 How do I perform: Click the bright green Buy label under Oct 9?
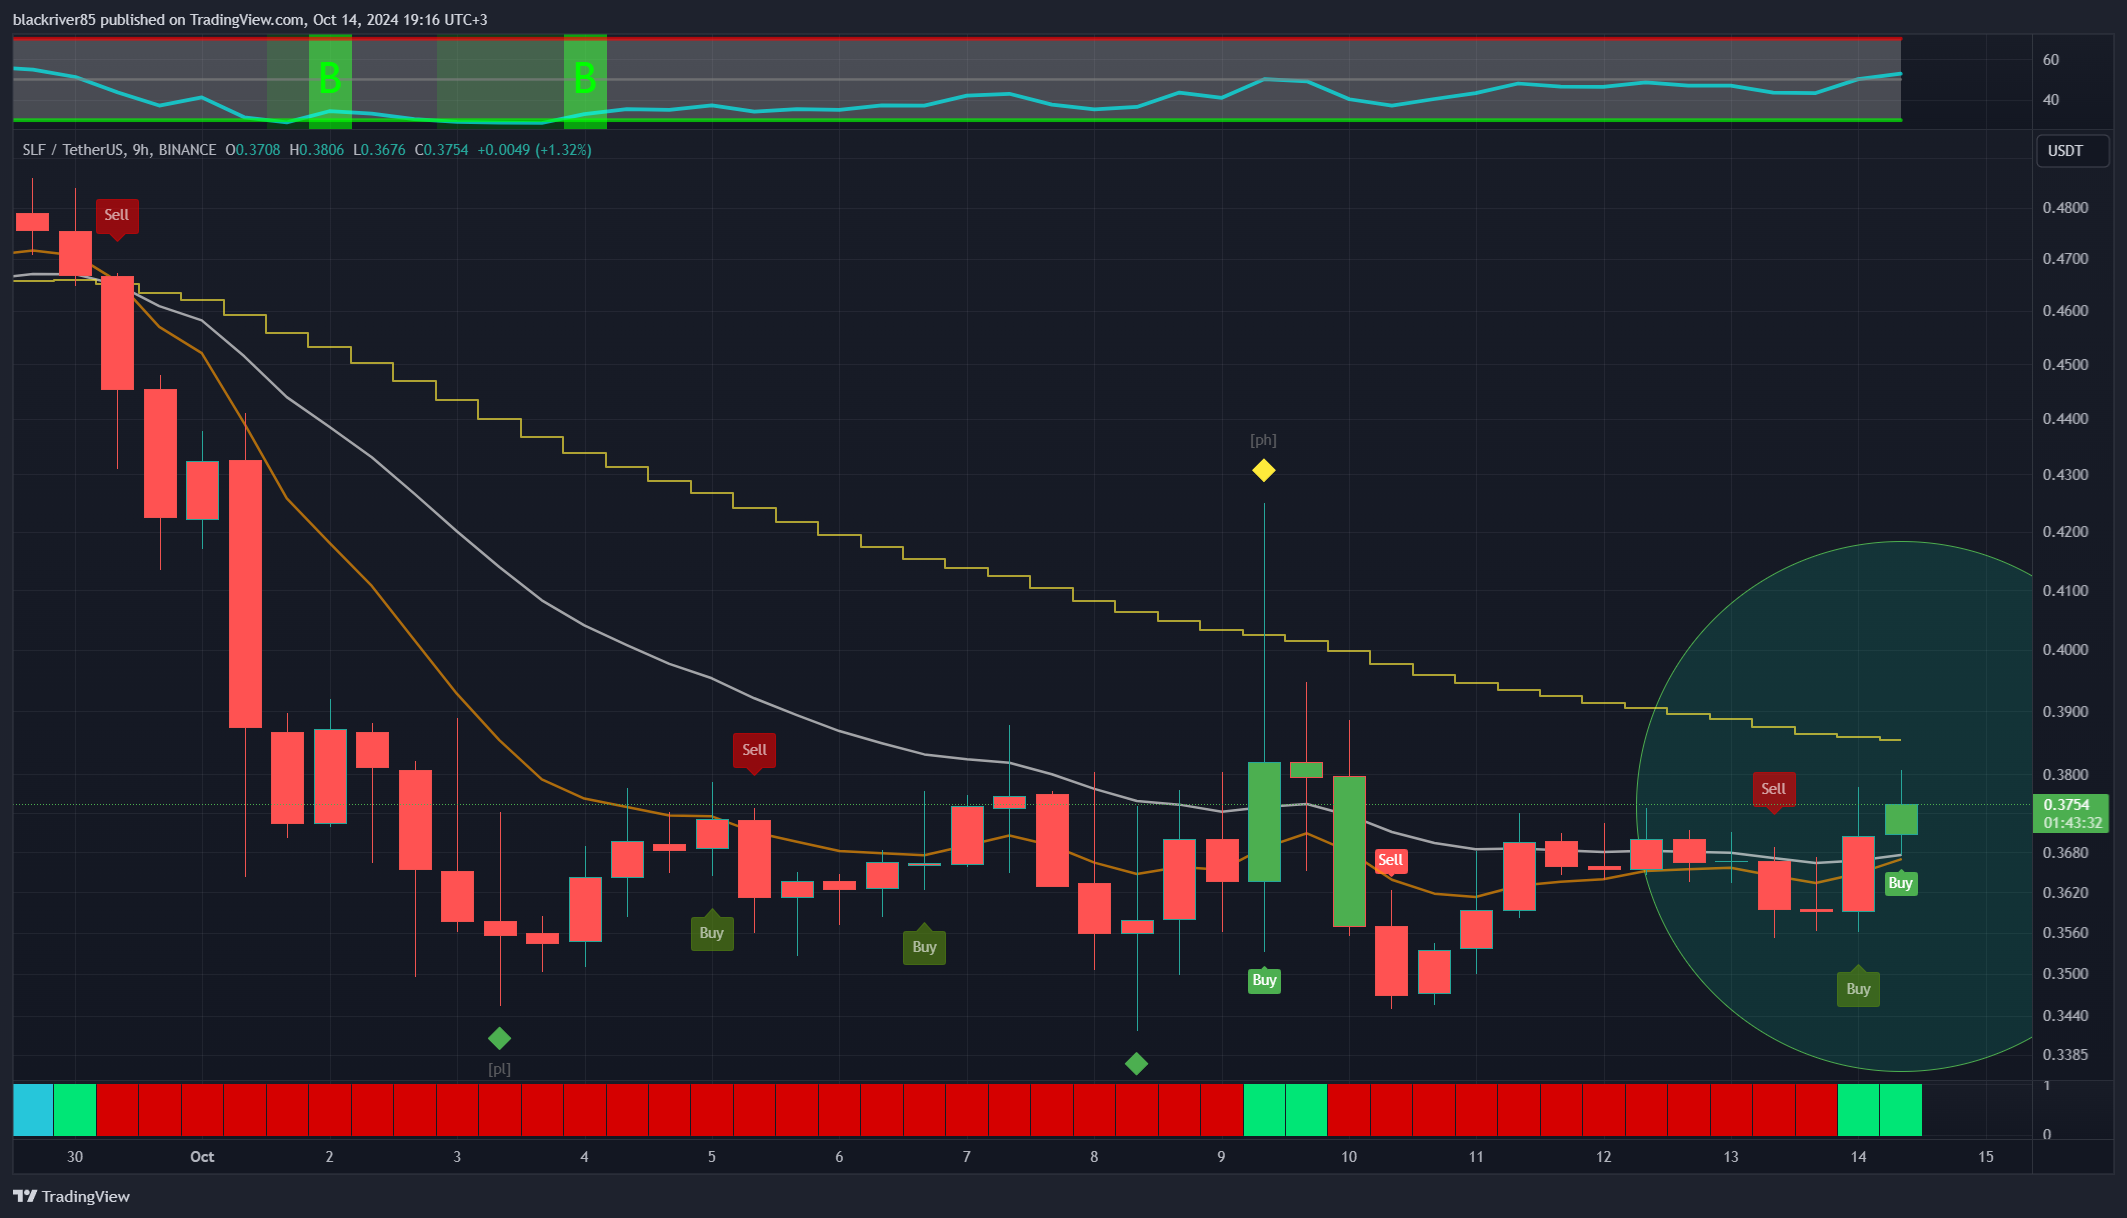tap(1264, 979)
